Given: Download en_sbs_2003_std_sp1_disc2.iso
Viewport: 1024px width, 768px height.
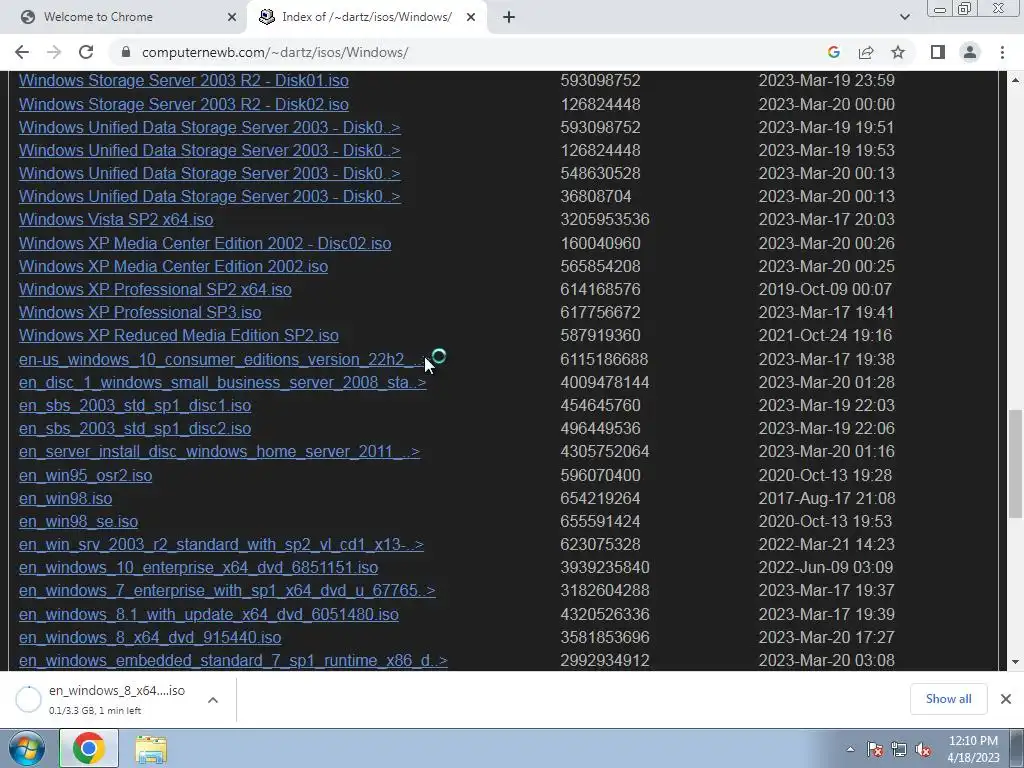Looking at the screenshot, I should pyautogui.click(x=135, y=428).
